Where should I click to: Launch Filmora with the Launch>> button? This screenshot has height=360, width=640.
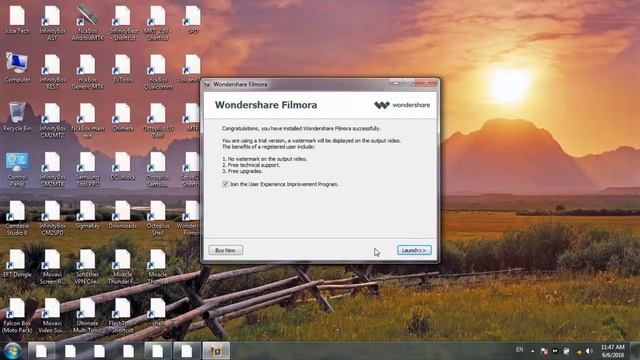click(x=414, y=250)
